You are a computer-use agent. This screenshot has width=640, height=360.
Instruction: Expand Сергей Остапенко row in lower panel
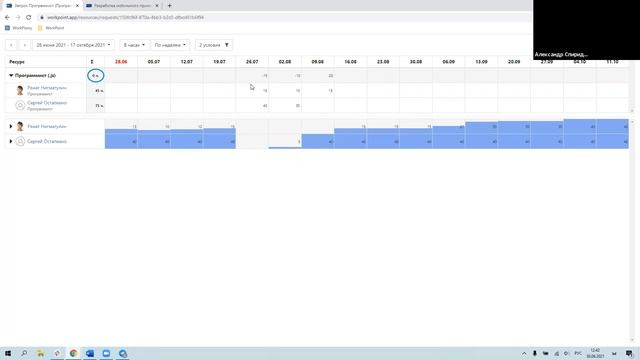pyautogui.click(x=11, y=141)
